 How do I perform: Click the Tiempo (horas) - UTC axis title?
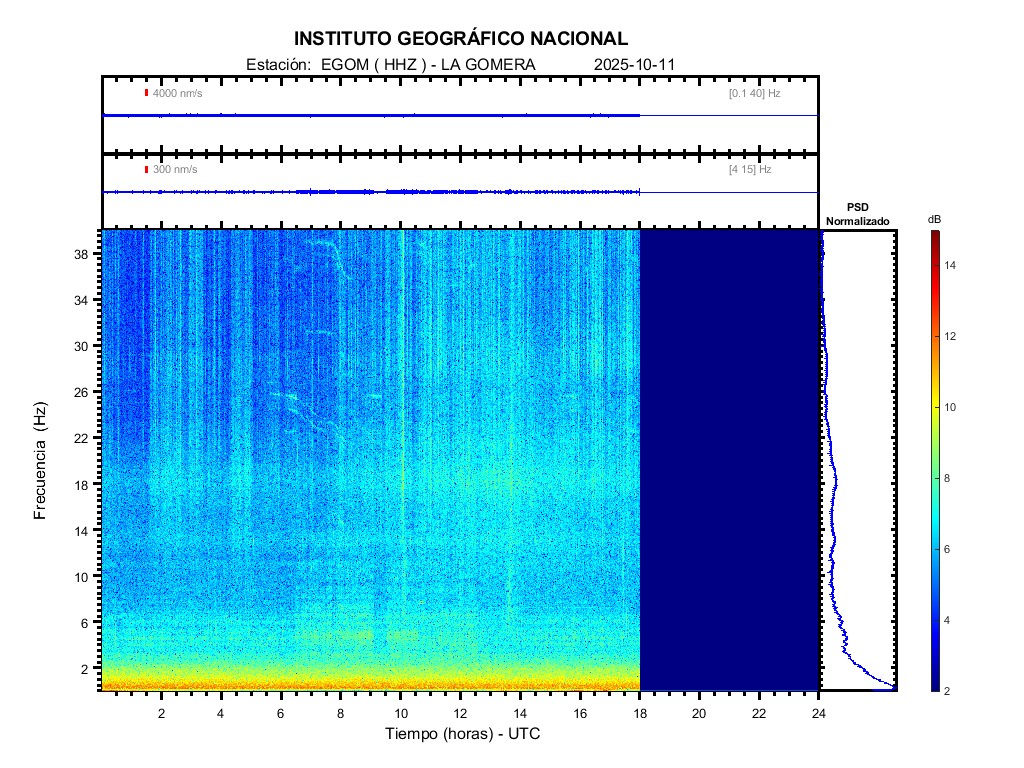pyautogui.click(x=463, y=734)
